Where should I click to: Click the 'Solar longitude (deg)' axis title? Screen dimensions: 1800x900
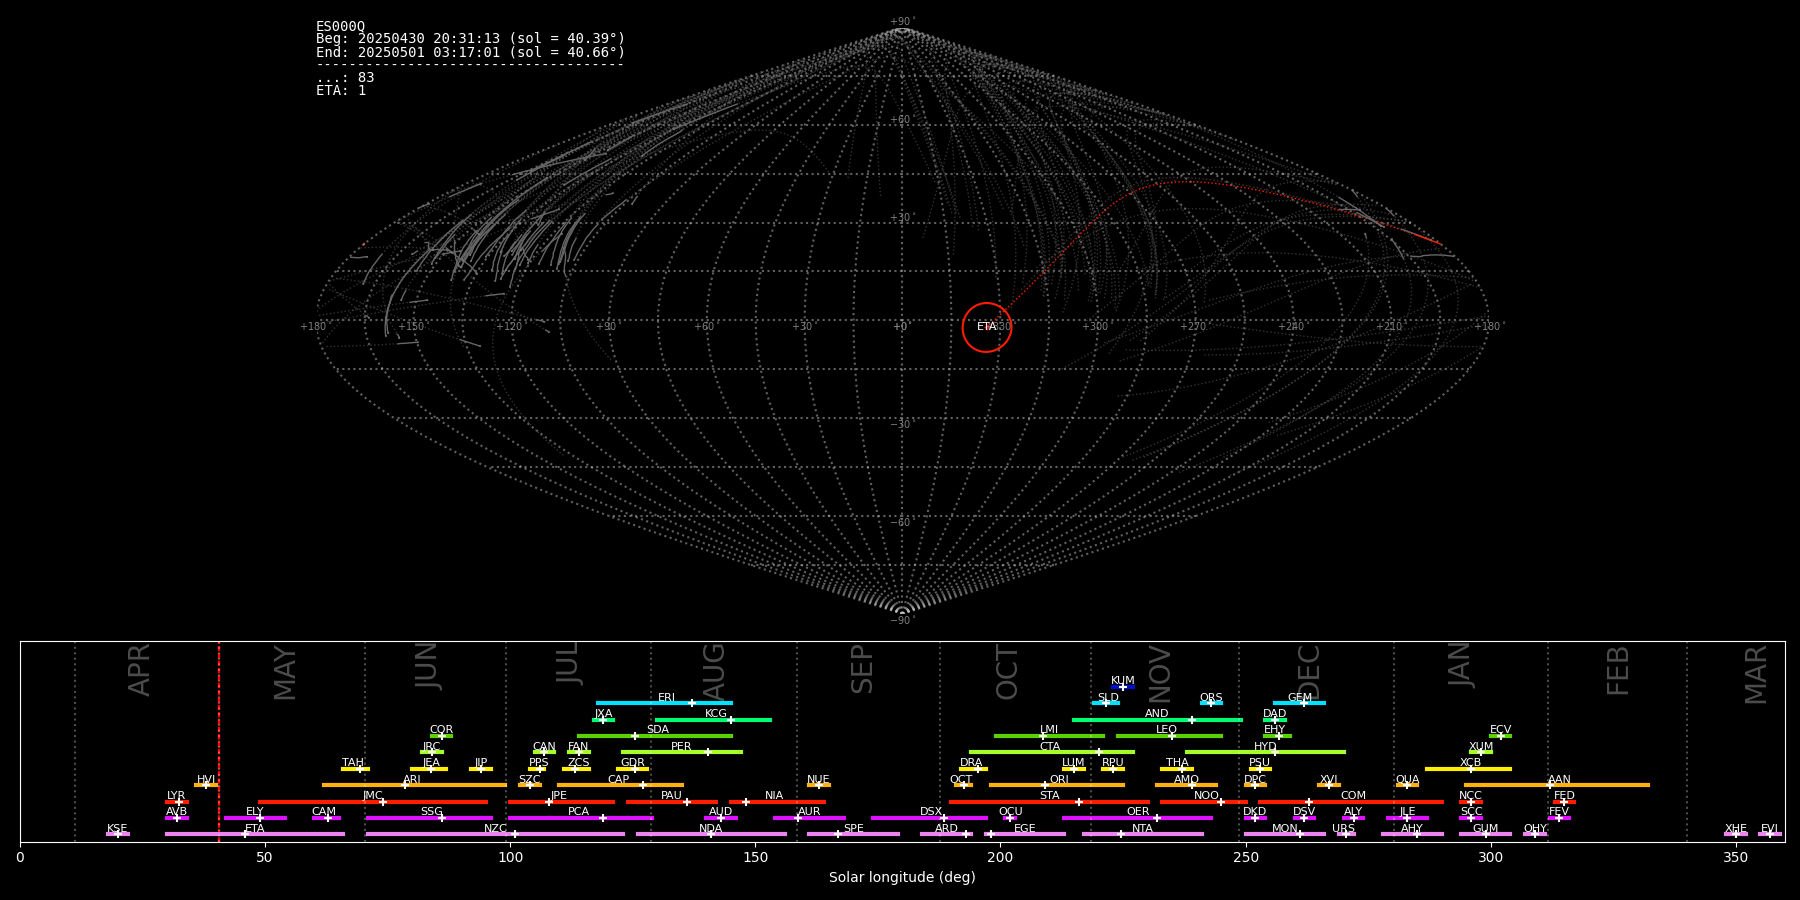[902, 878]
